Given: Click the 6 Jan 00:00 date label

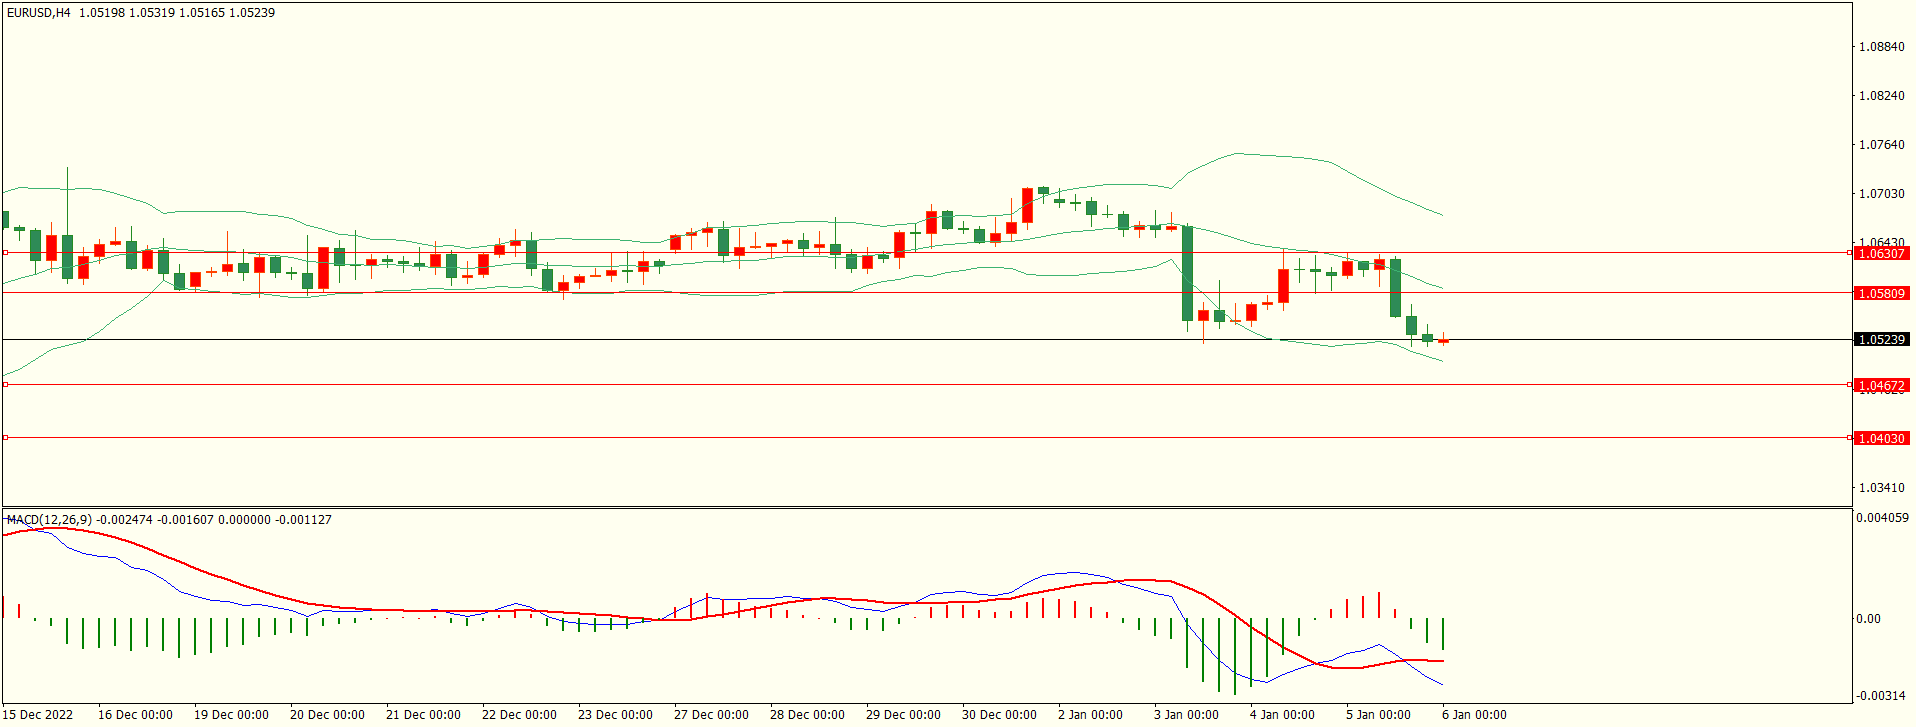Looking at the screenshot, I should (x=1474, y=715).
